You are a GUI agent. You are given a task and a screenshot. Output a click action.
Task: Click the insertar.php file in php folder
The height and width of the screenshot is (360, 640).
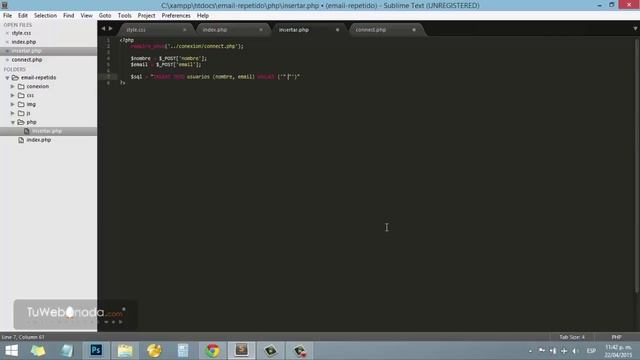(47, 131)
